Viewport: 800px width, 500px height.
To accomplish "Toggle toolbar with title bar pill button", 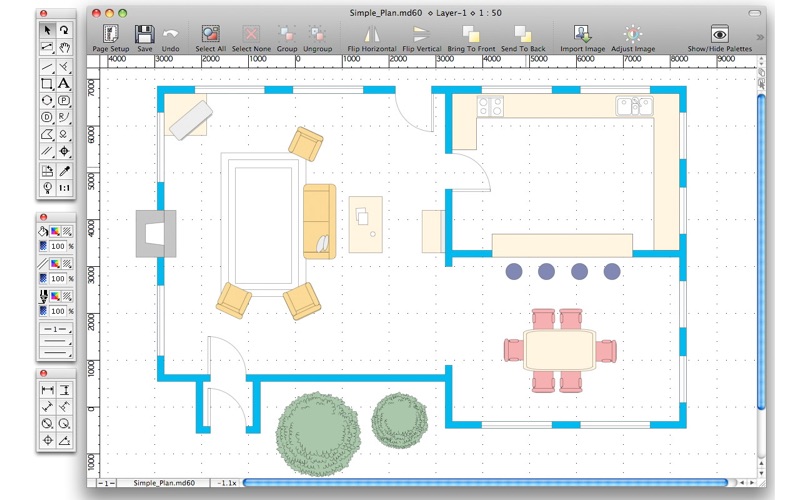I will (x=754, y=13).
